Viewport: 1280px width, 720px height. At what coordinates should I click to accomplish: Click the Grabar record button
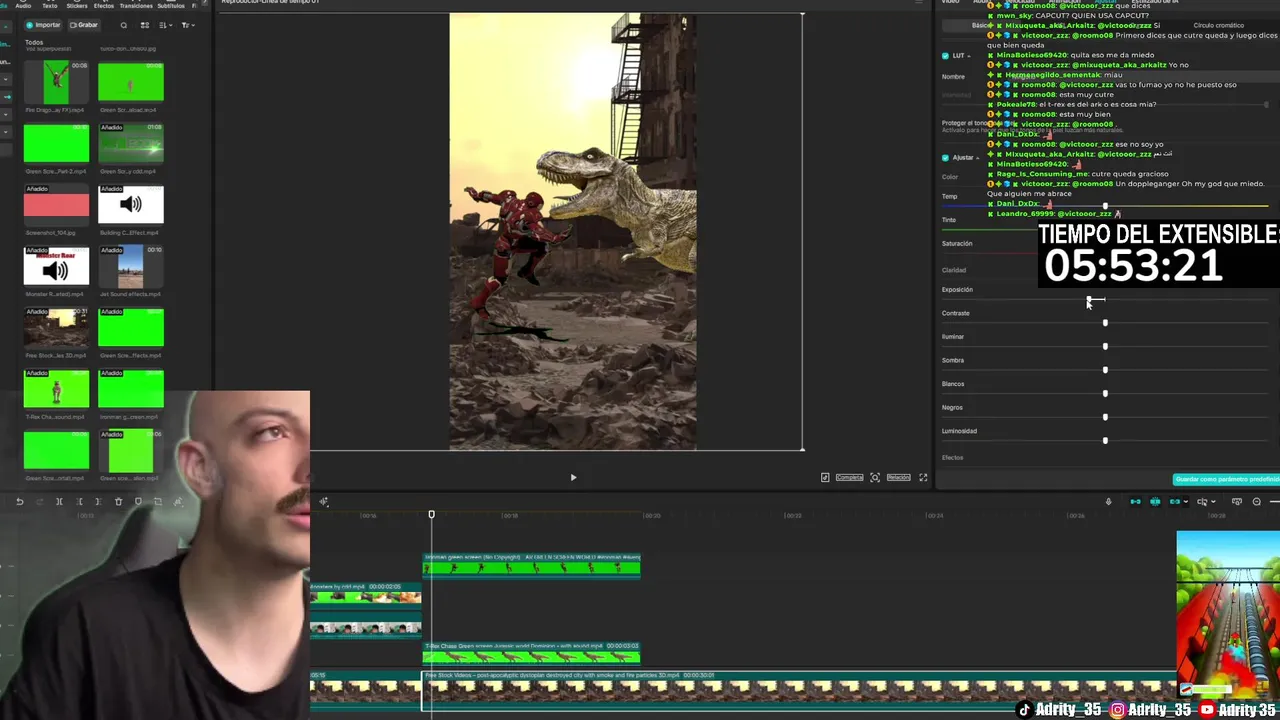pos(84,25)
